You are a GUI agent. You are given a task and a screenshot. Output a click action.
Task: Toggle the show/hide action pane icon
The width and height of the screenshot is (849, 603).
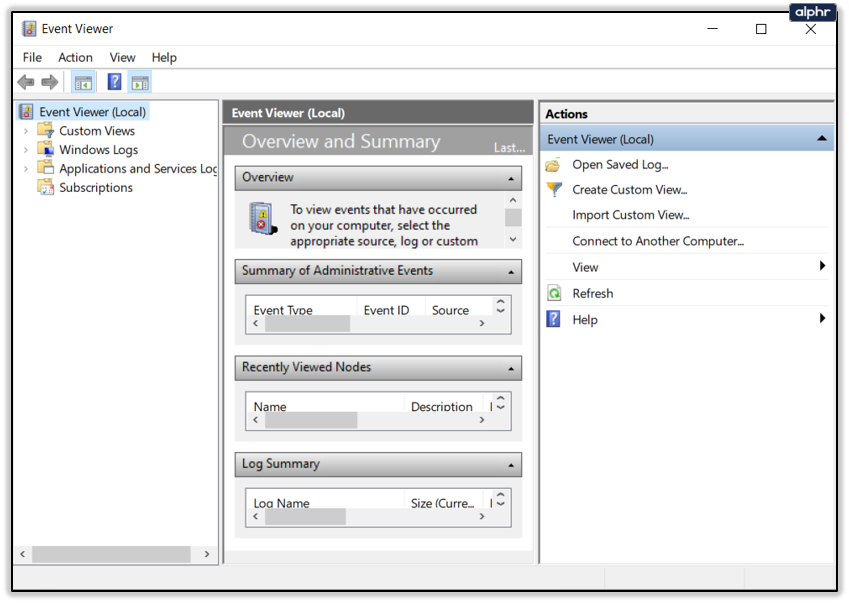(x=140, y=83)
